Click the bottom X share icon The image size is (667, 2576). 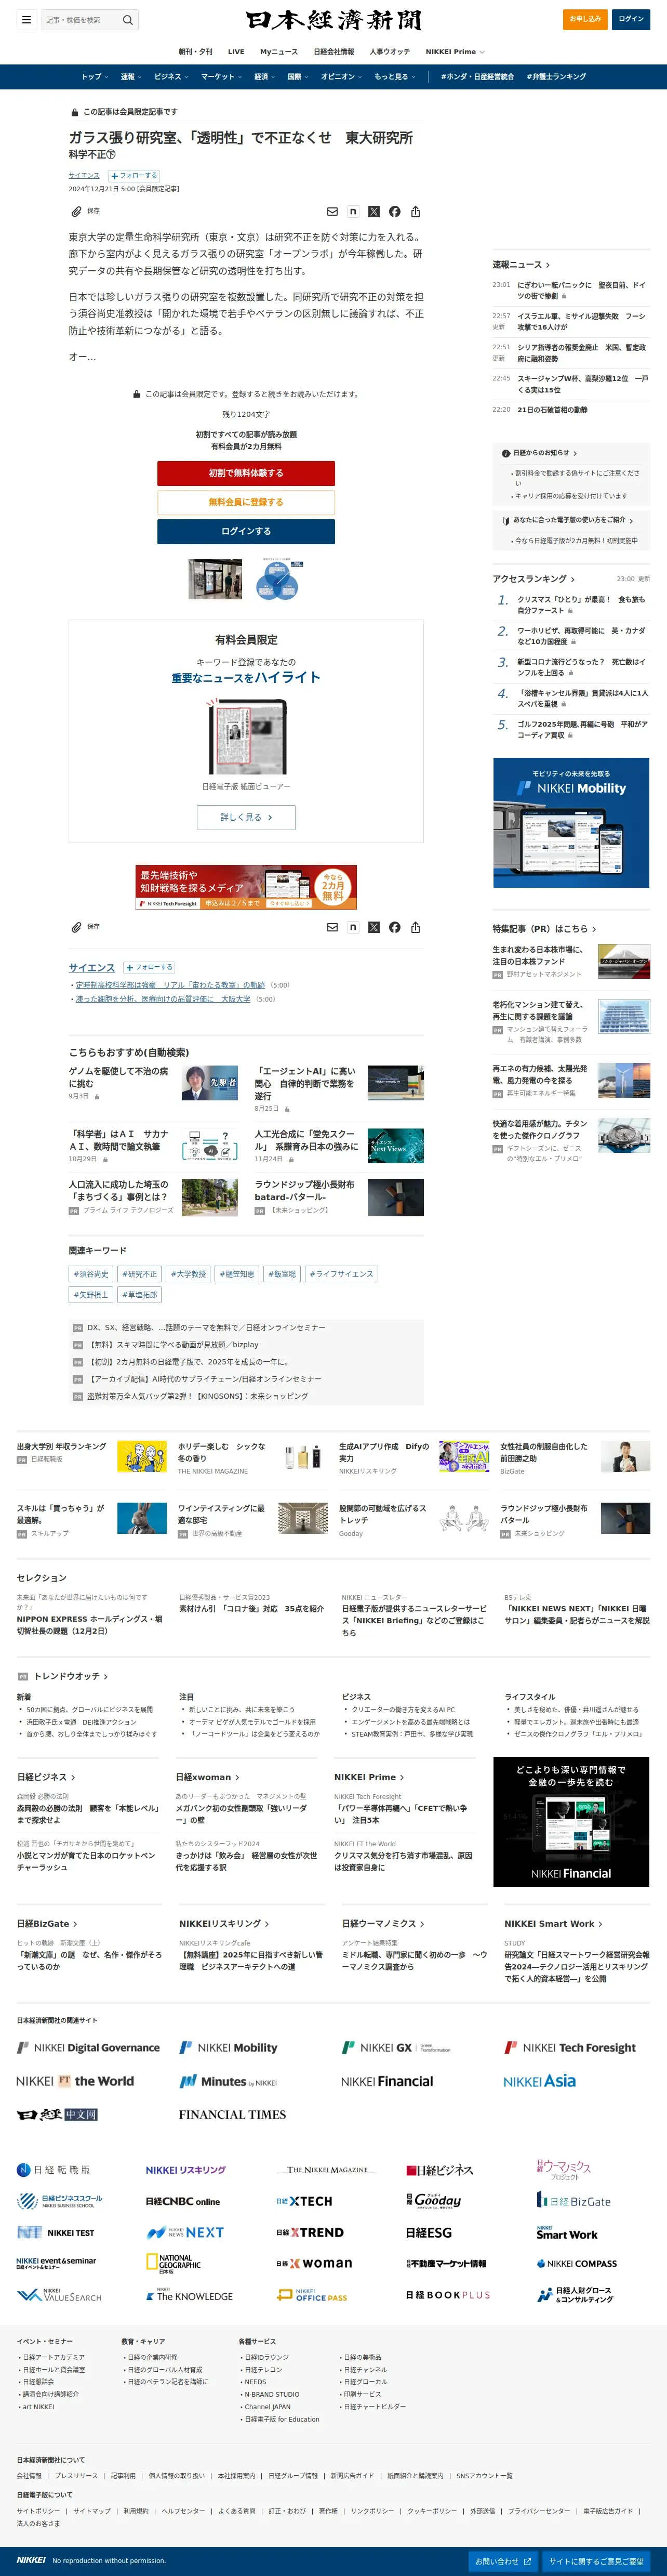tap(374, 927)
